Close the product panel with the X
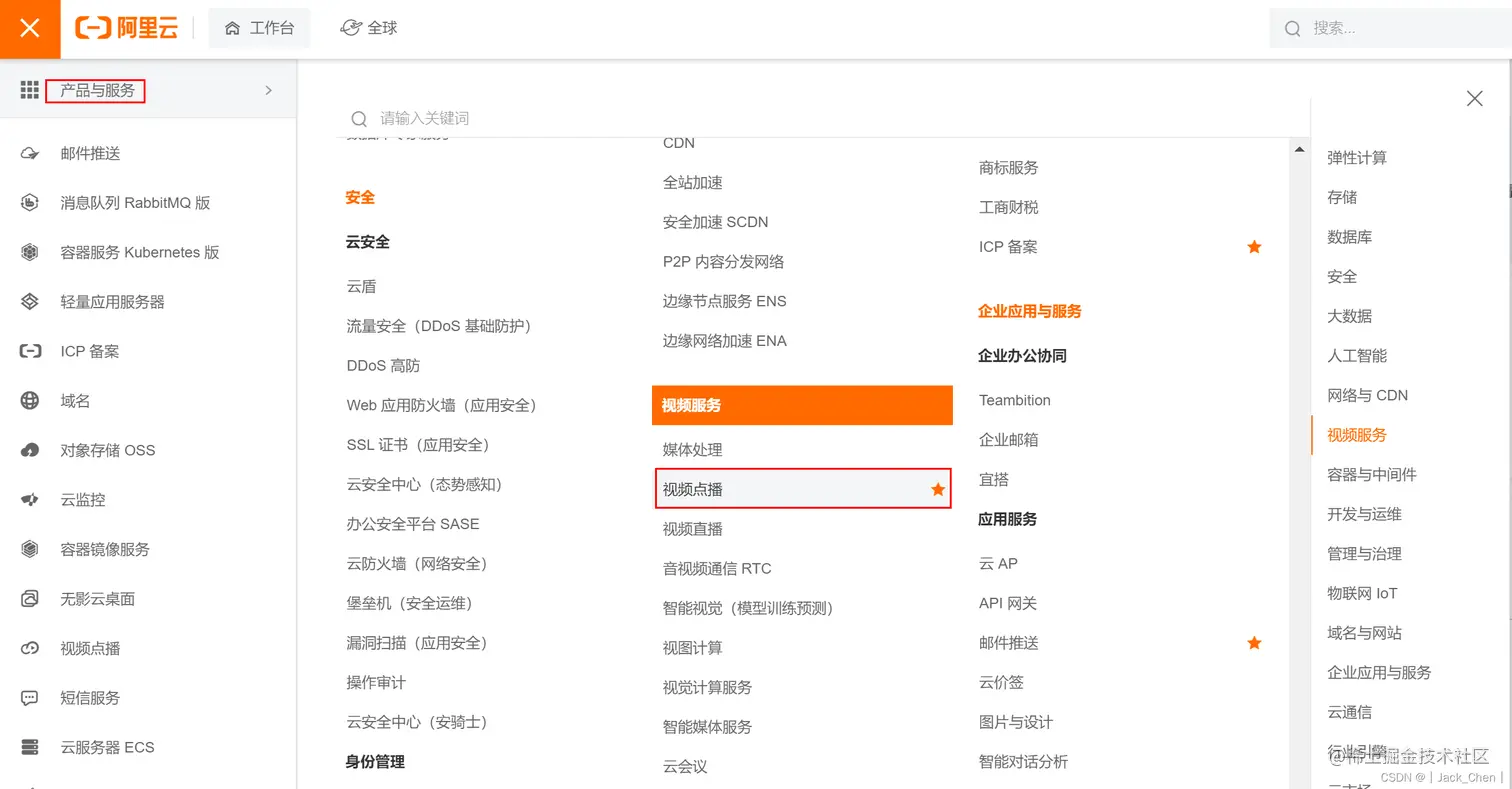 [x=1474, y=98]
